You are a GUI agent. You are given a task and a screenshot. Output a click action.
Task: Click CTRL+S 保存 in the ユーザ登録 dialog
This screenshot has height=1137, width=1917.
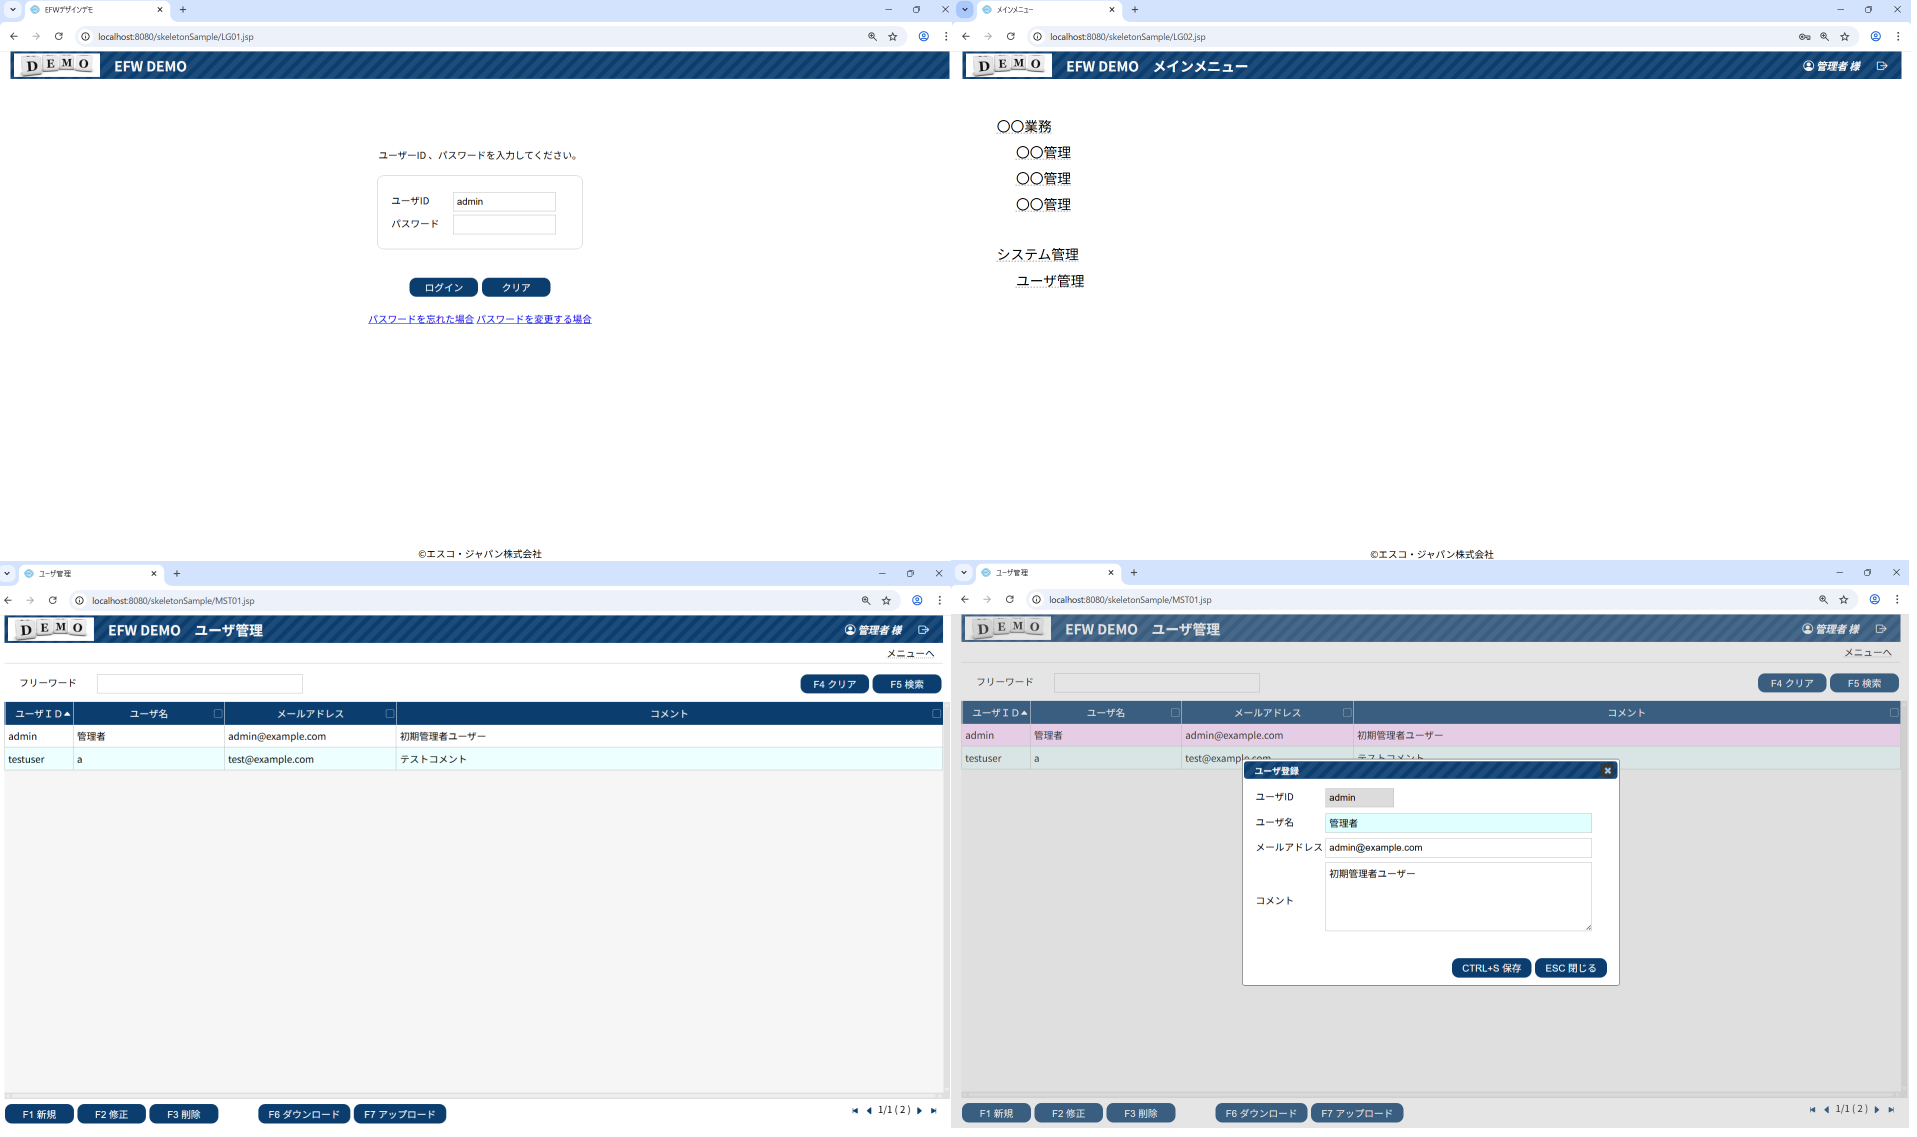tap(1491, 969)
